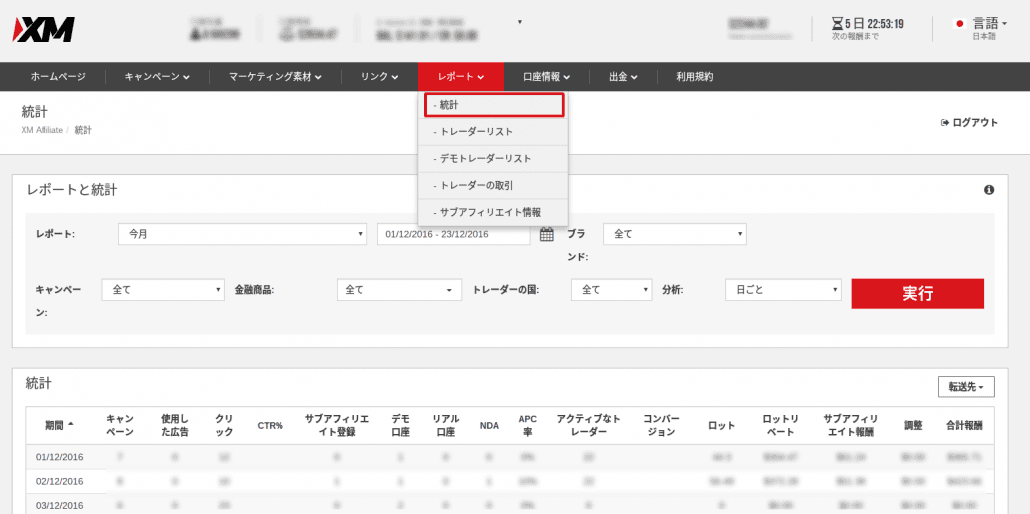This screenshot has width=1030, height=514.
Task: Click the ログアウト link
Action: click(x=970, y=122)
